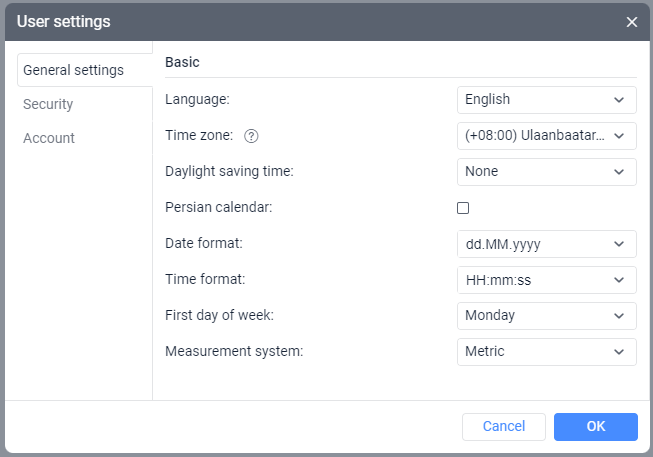Open the Daylight saving time dropdown
Image resolution: width=653 pixels, height=457 pixels.
point(546,172)
